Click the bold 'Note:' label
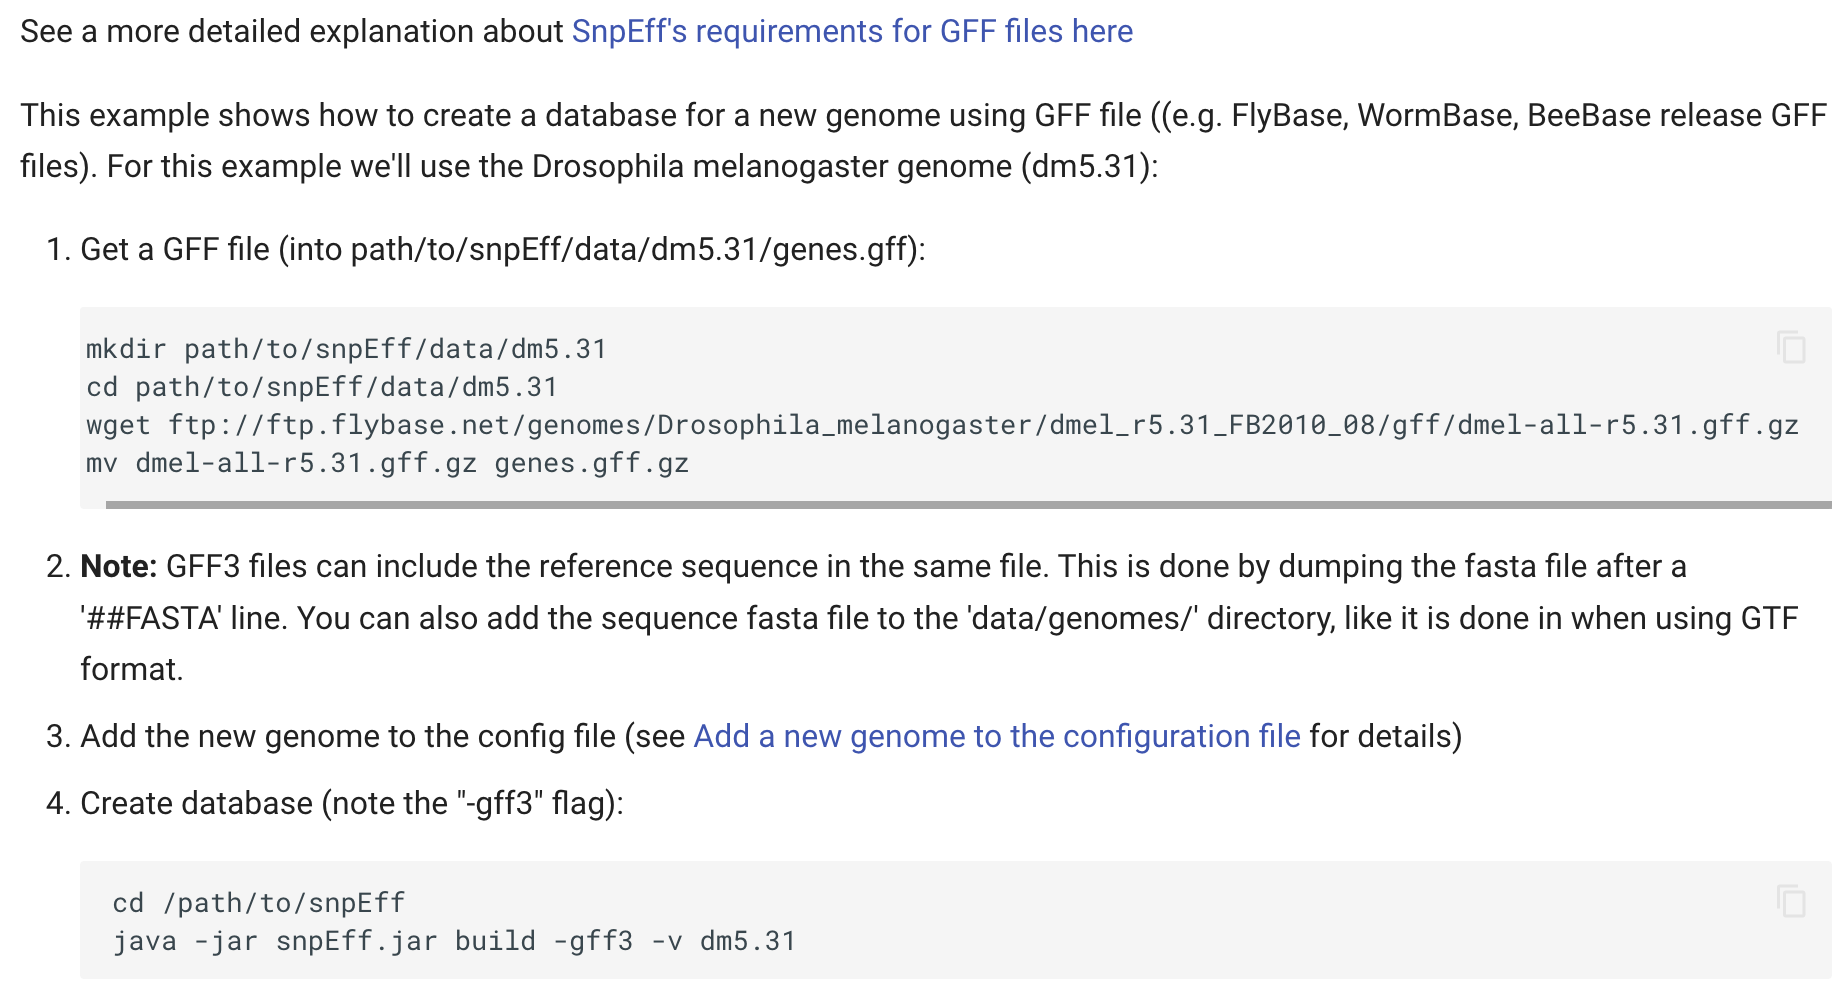1848x1000 pixels. (118, 567)
